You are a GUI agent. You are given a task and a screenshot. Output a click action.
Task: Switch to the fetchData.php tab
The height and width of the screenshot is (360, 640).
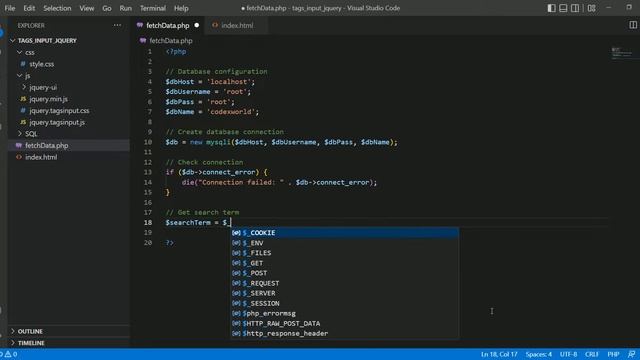point(167,25)
